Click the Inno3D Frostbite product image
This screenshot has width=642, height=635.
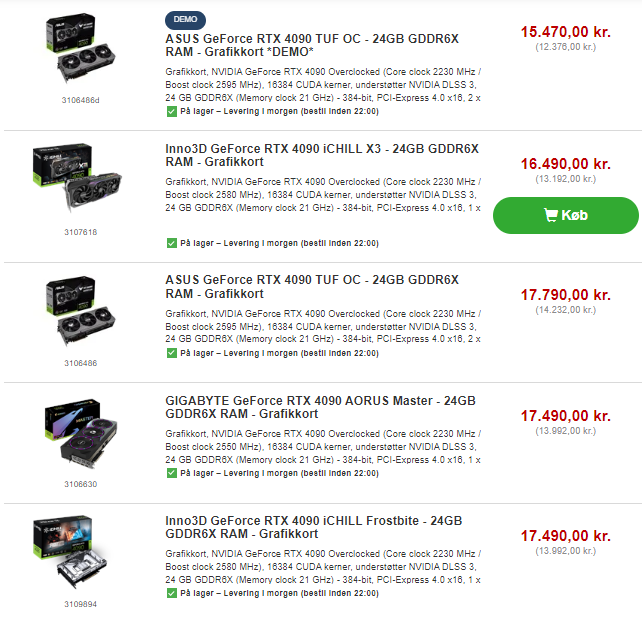[70, 552]
